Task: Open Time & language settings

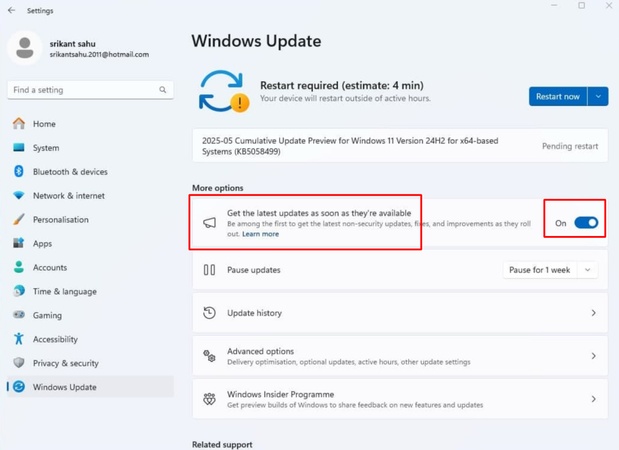Action: coord(90,291)
